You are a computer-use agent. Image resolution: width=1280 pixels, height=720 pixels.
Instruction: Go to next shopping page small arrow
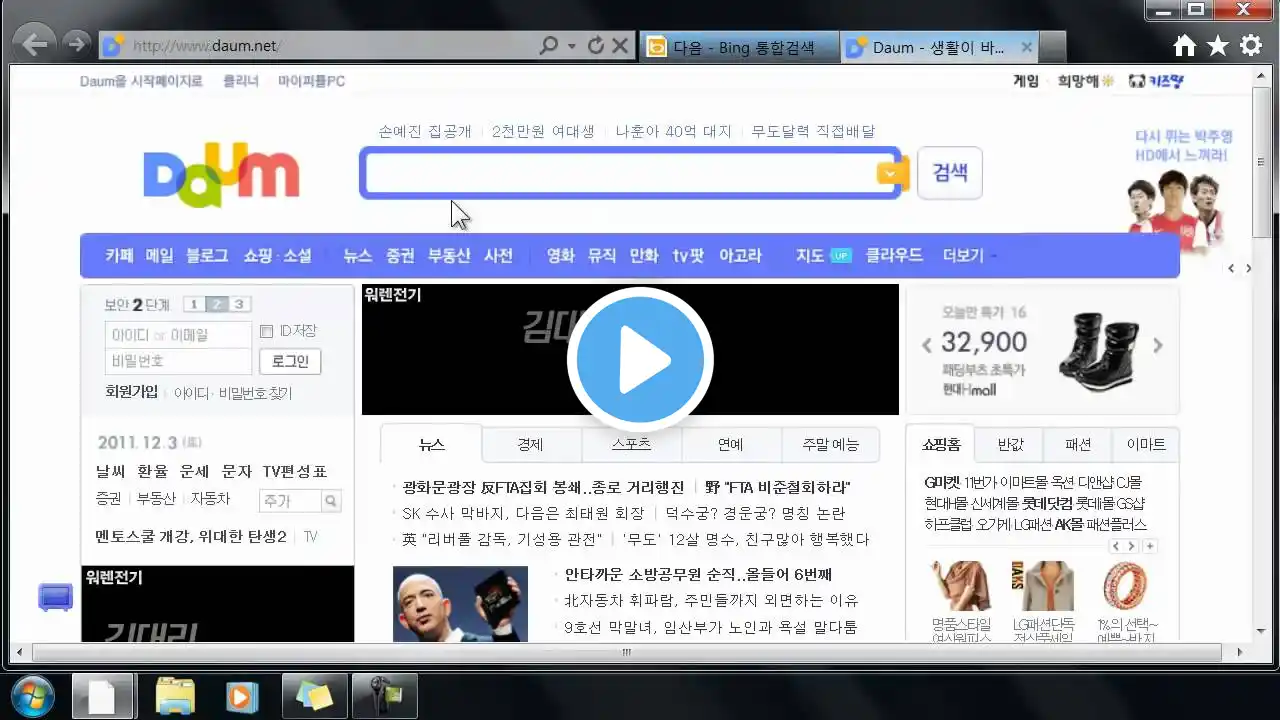[1131, 547]
